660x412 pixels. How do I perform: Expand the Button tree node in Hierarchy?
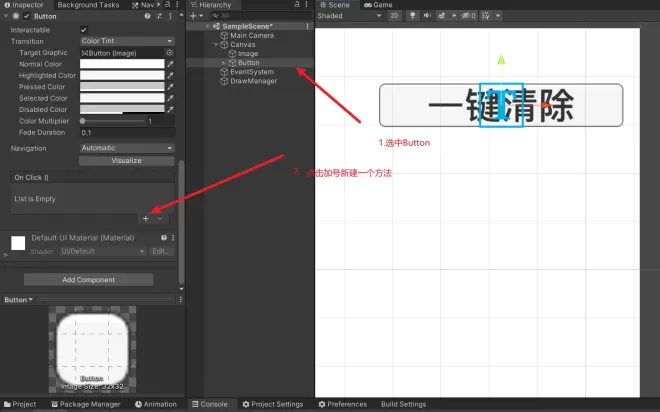tap(224, 63)
